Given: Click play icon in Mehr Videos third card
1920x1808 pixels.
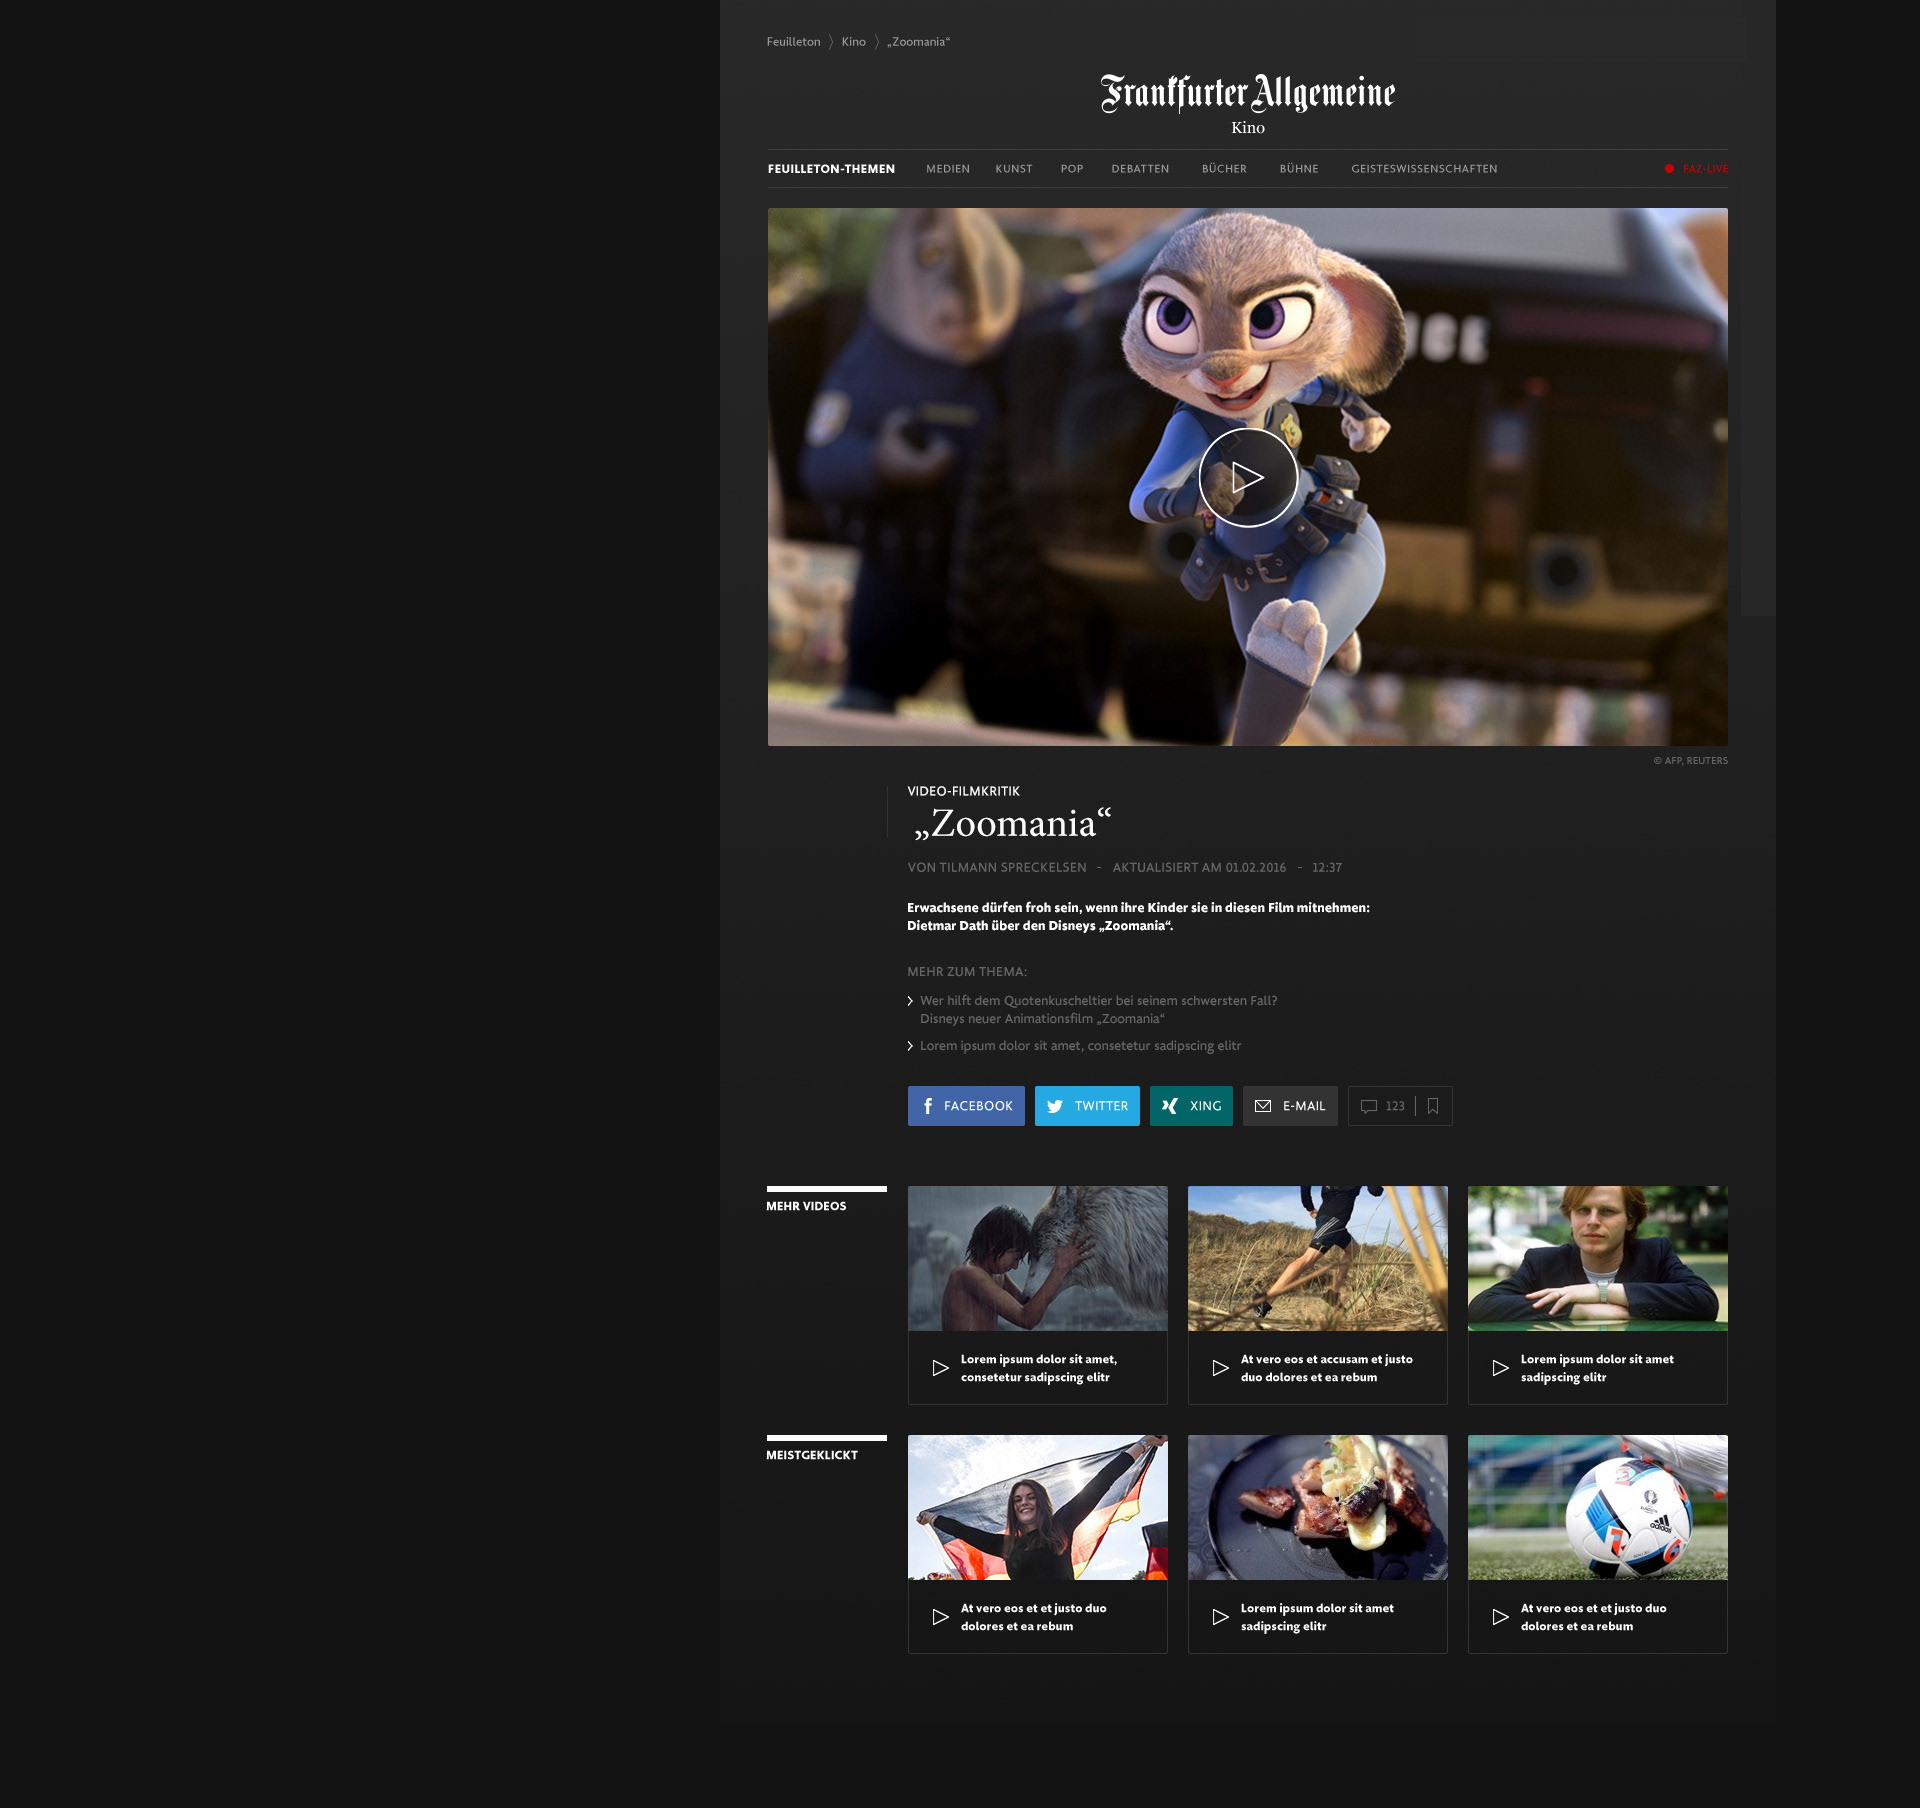Looking at the screenshot, I should point(1500,1368).
